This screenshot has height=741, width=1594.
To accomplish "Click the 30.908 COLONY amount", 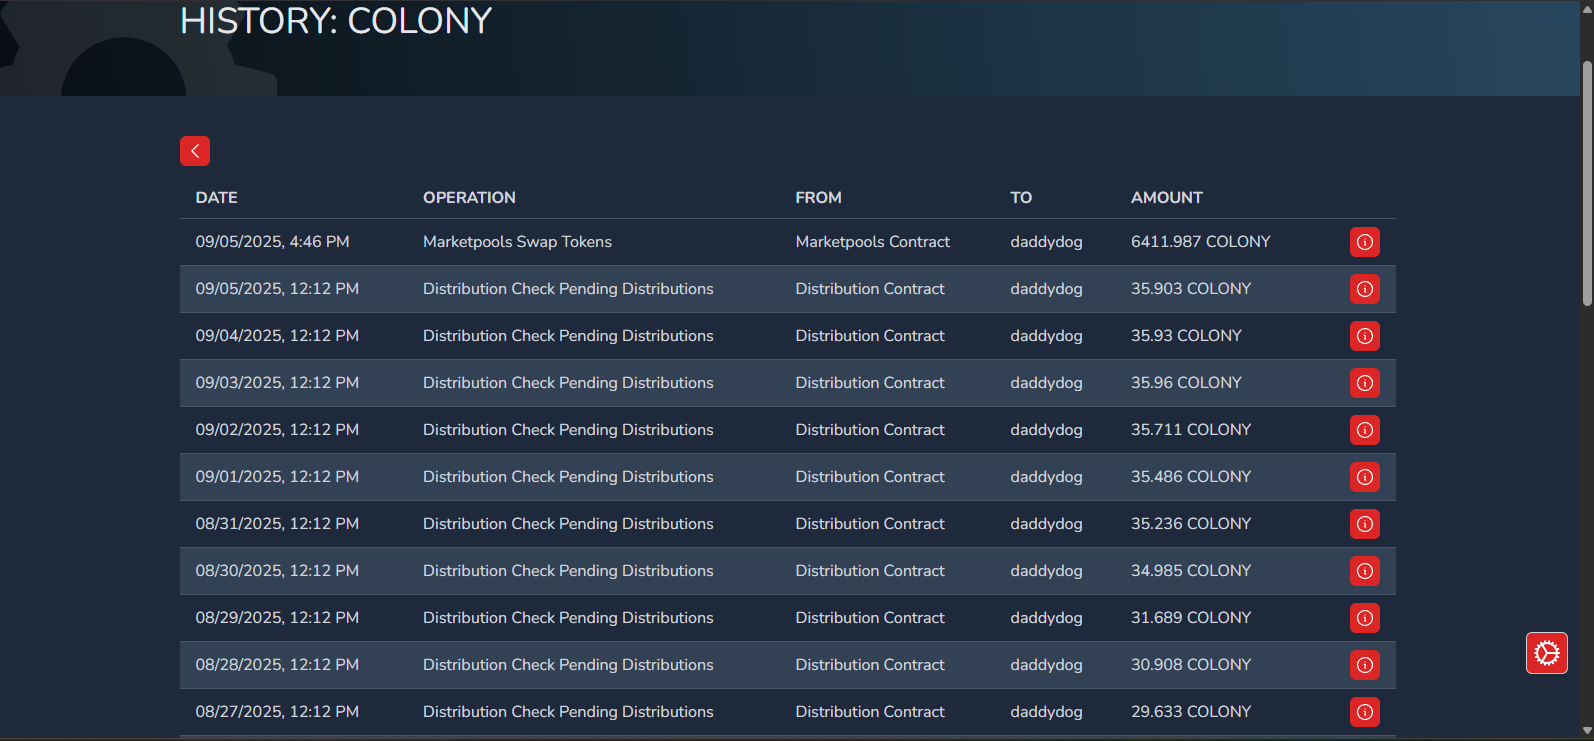I will click(1191, 665).
